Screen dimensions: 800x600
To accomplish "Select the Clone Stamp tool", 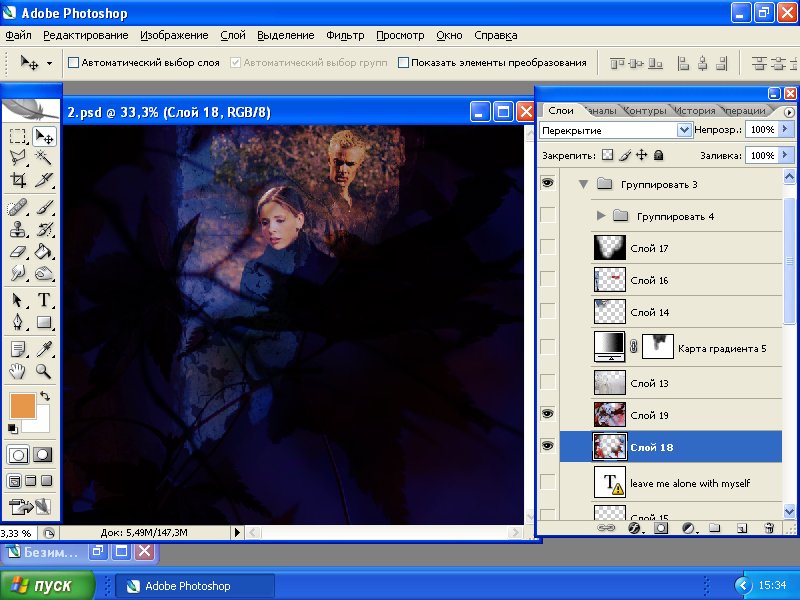I will 18,229.
